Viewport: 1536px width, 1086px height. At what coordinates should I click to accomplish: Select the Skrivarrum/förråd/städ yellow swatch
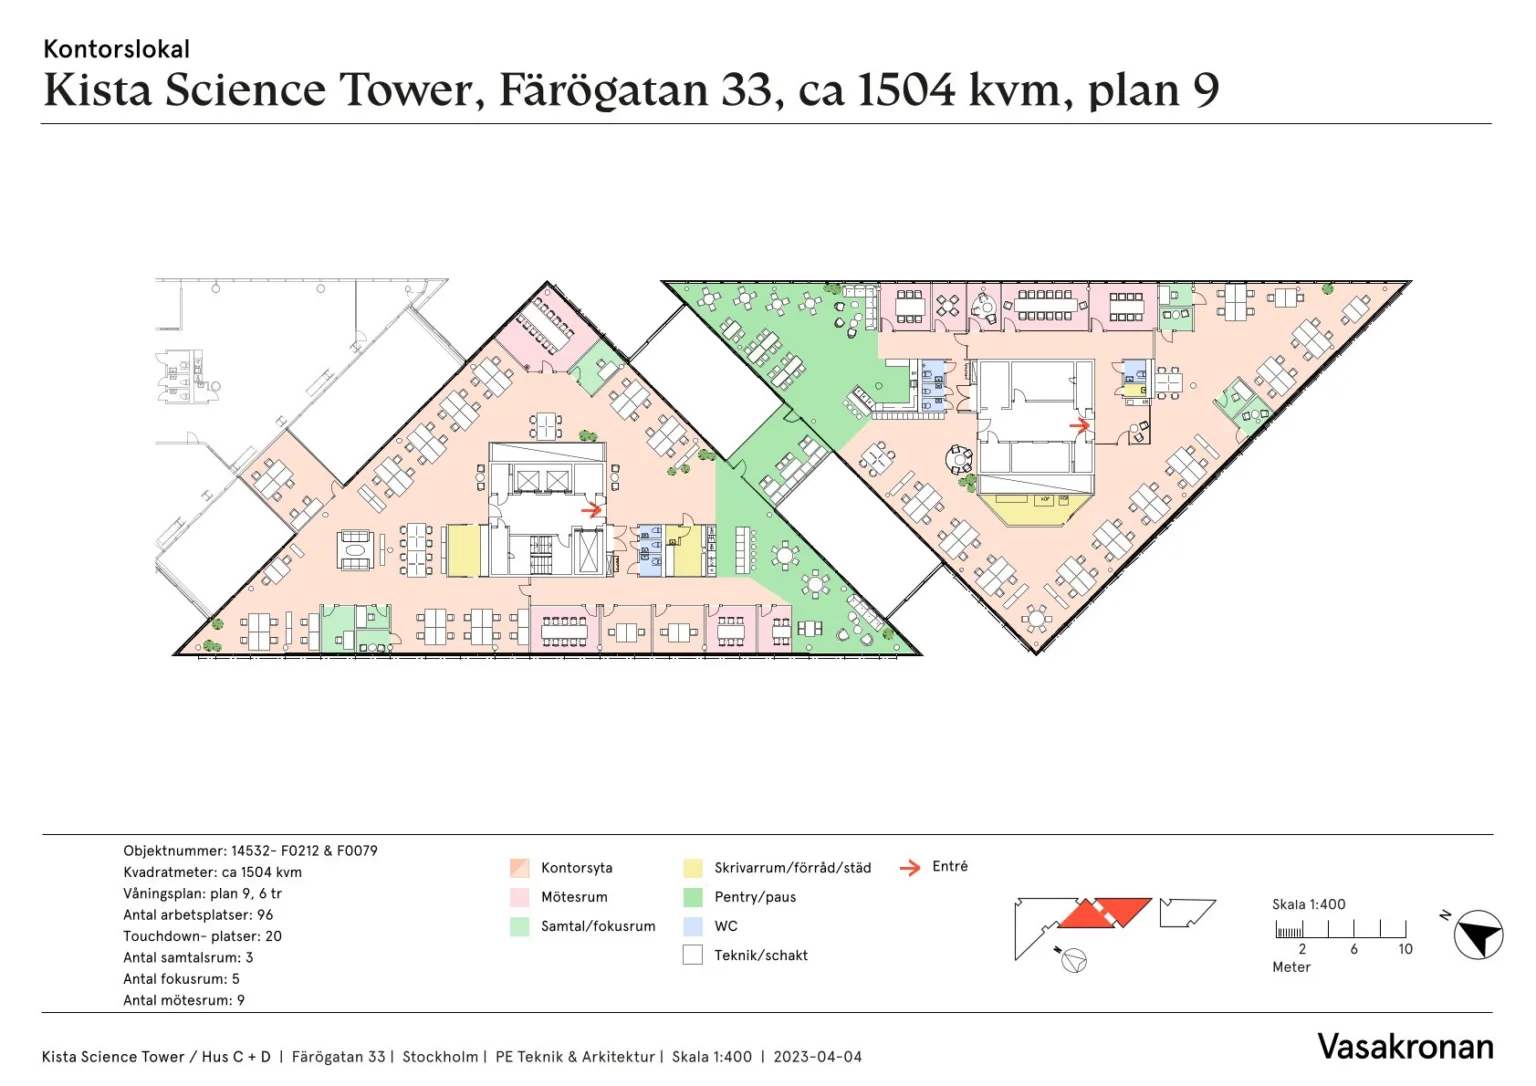(x=693, y=868)
